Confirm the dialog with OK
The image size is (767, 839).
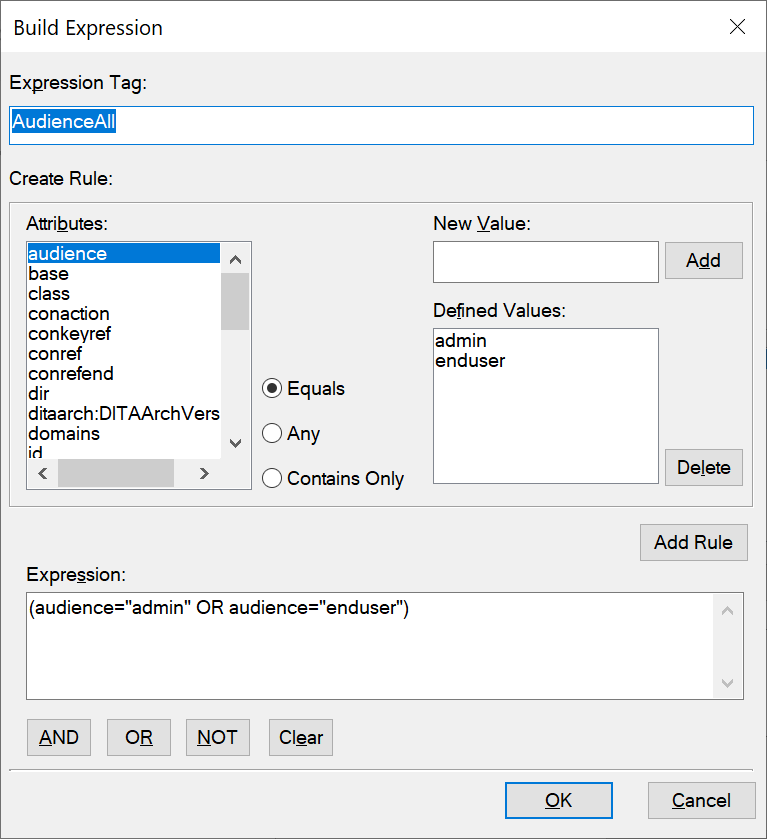coord(558,800)
